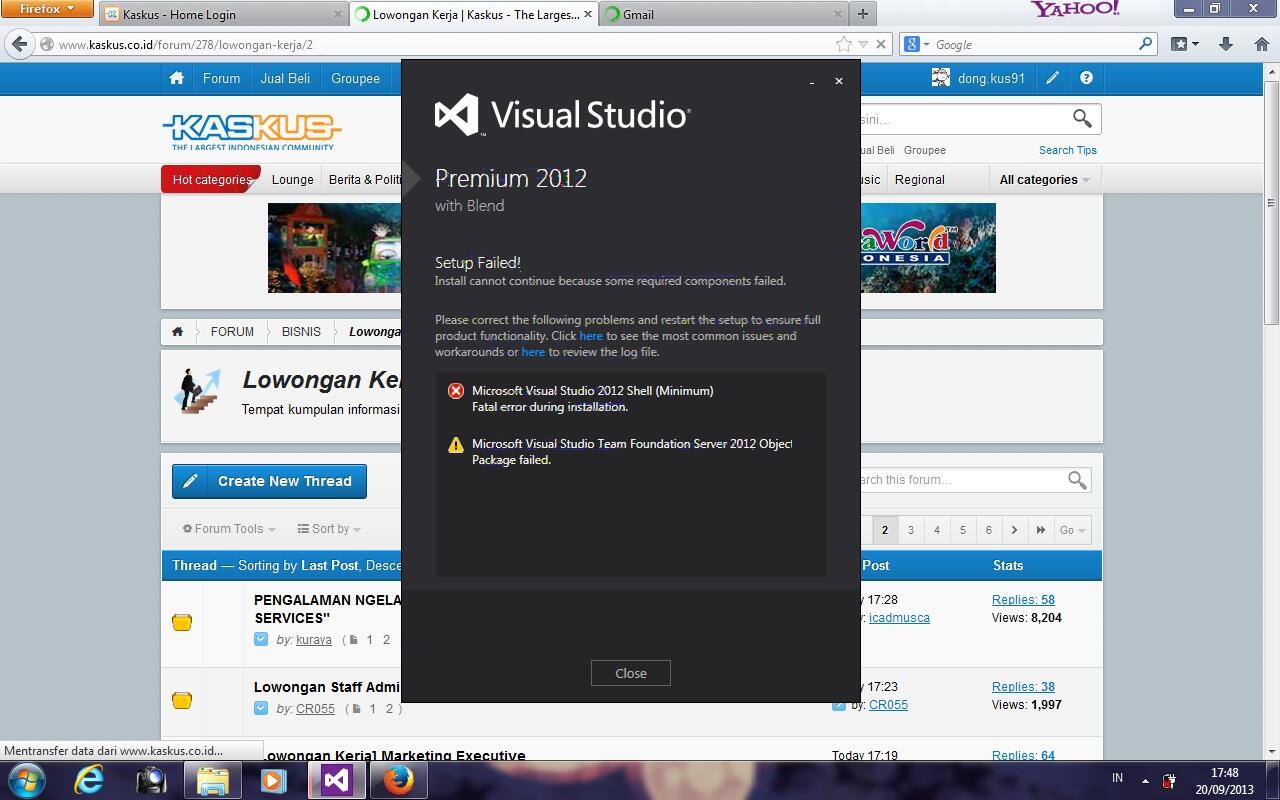
Task: Click the Firefox back arrow button
Action: pos(19,44)
